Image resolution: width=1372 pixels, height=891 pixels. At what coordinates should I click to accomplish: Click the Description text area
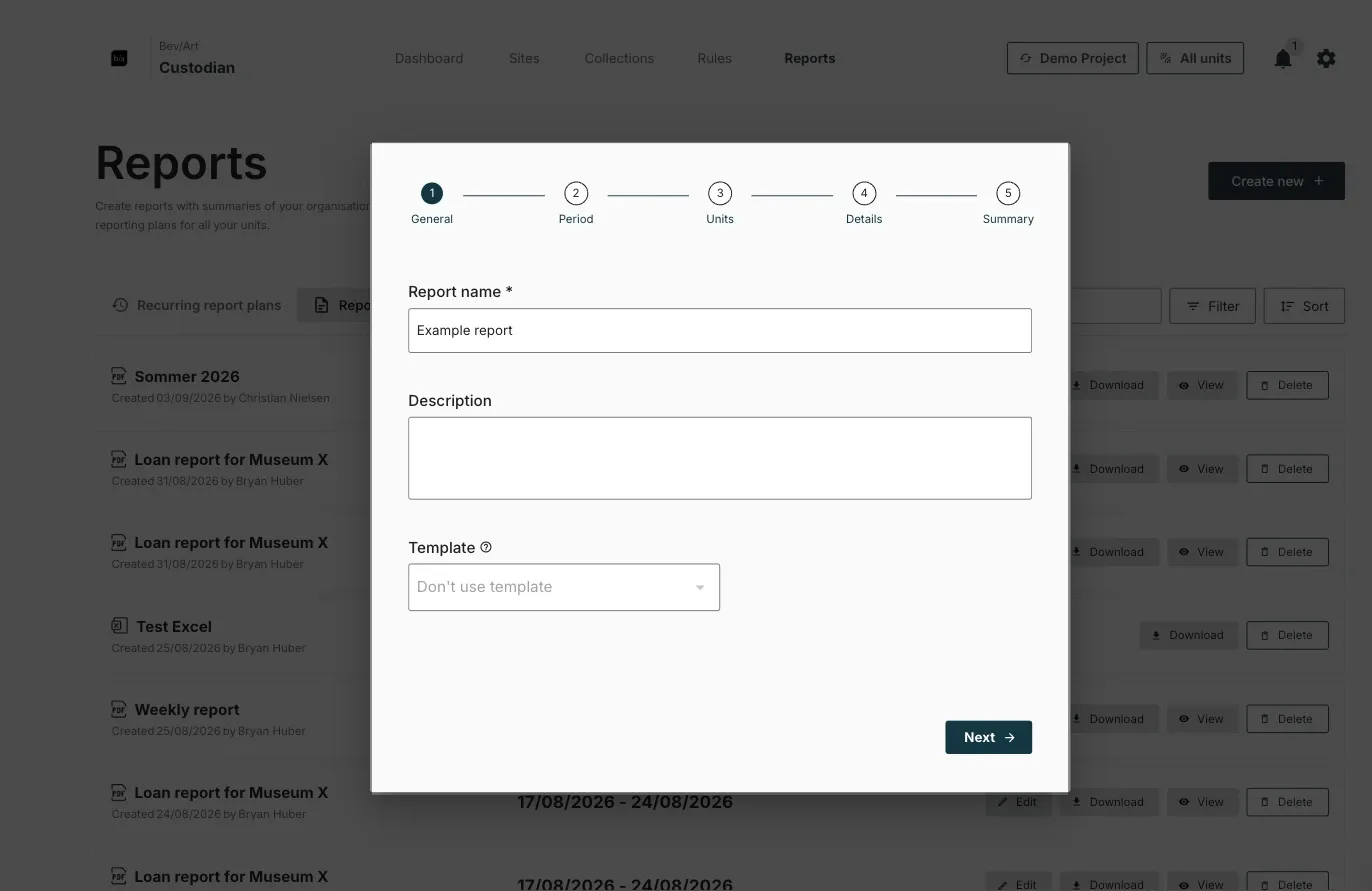(x=720, y=458)
